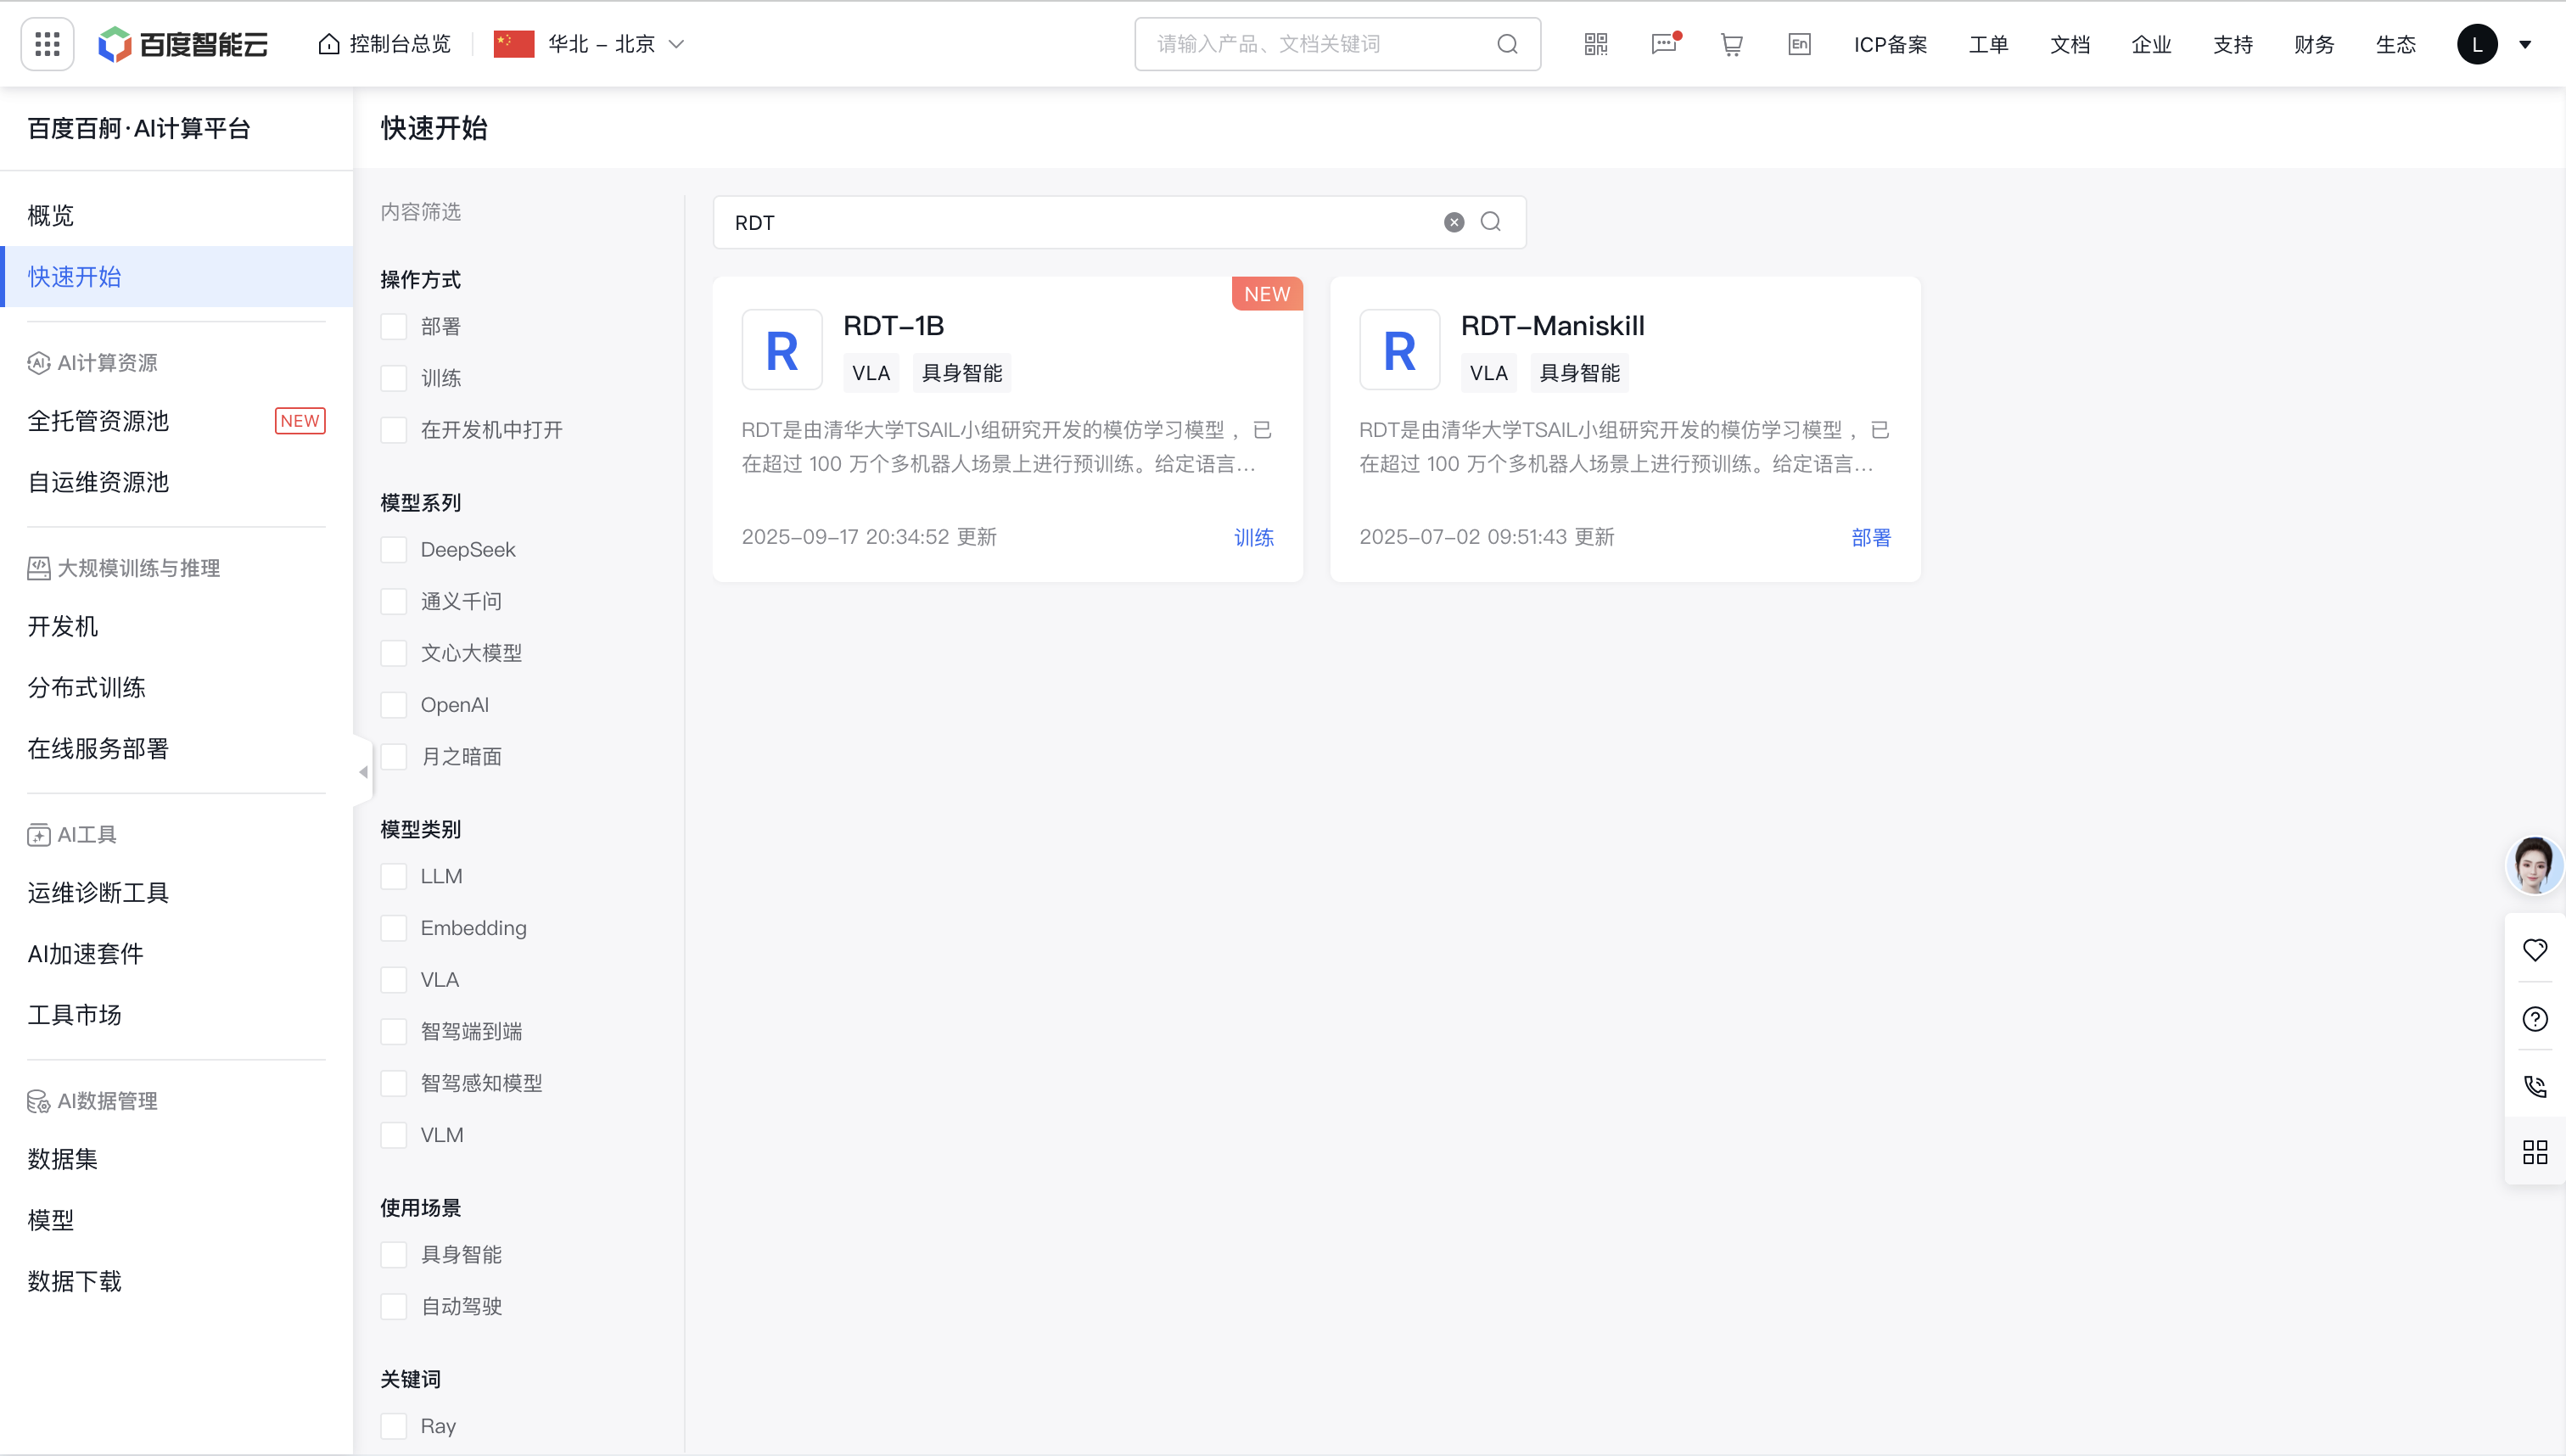Go to 数据集 sidebar menu item
2566x1456 pixels.
click(63, 1159)
